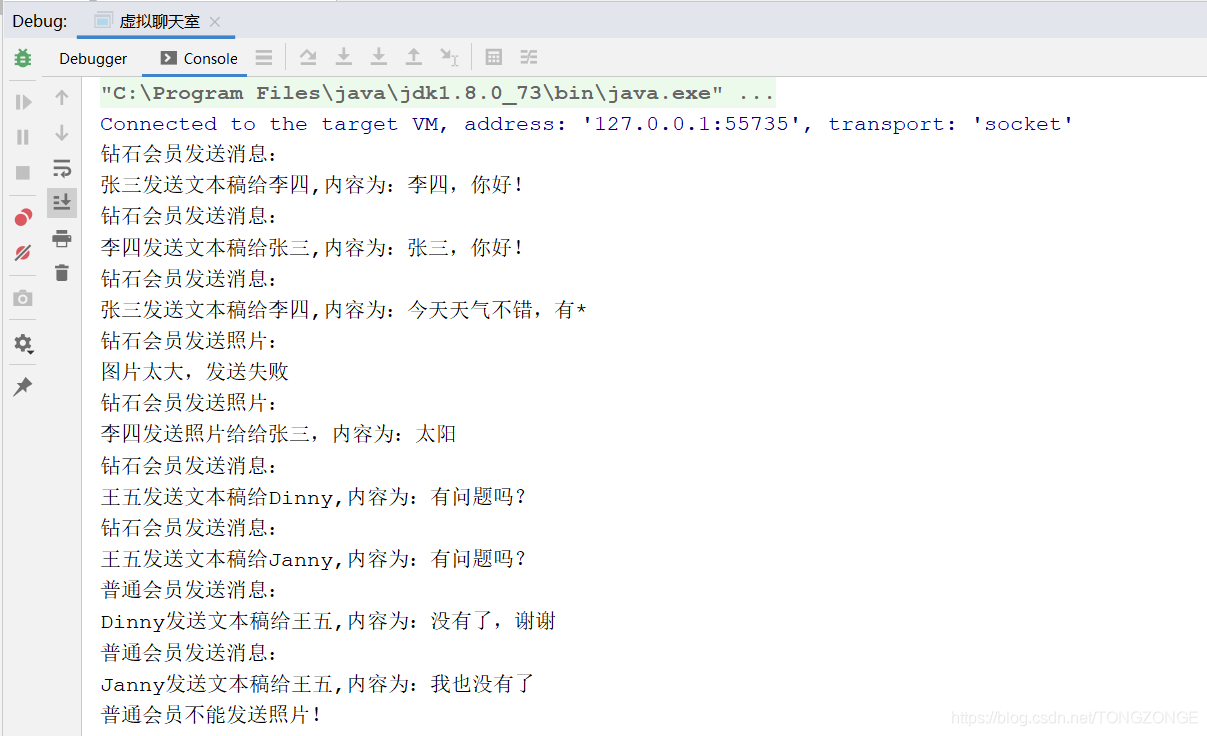This screenshot has height=736, width=1207.
Task: Click the up arrow in console gutter
Action: (x=62, y=98)
